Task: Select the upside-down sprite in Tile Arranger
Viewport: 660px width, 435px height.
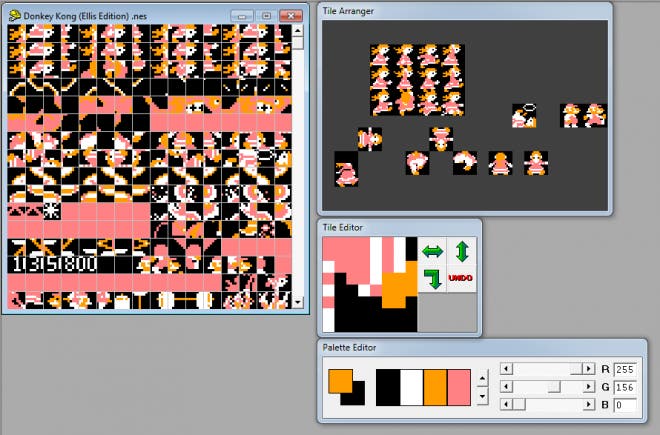Action: pyautogui.click(x=441, y=139)
